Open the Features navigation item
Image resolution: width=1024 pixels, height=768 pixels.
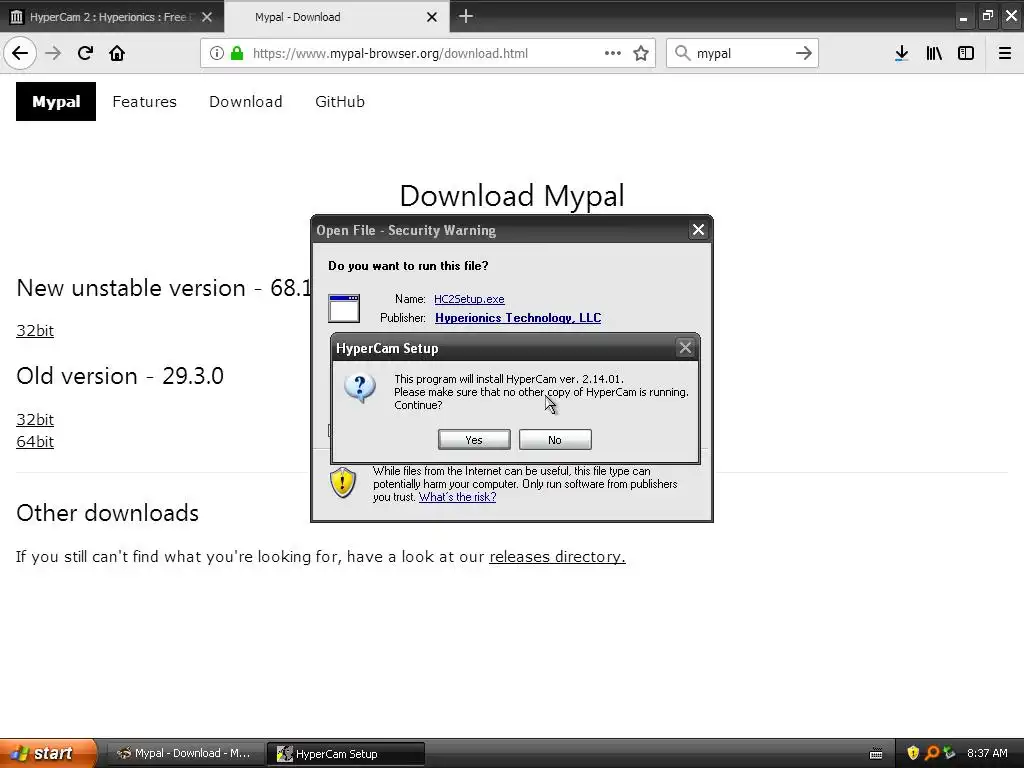[144, 101]
